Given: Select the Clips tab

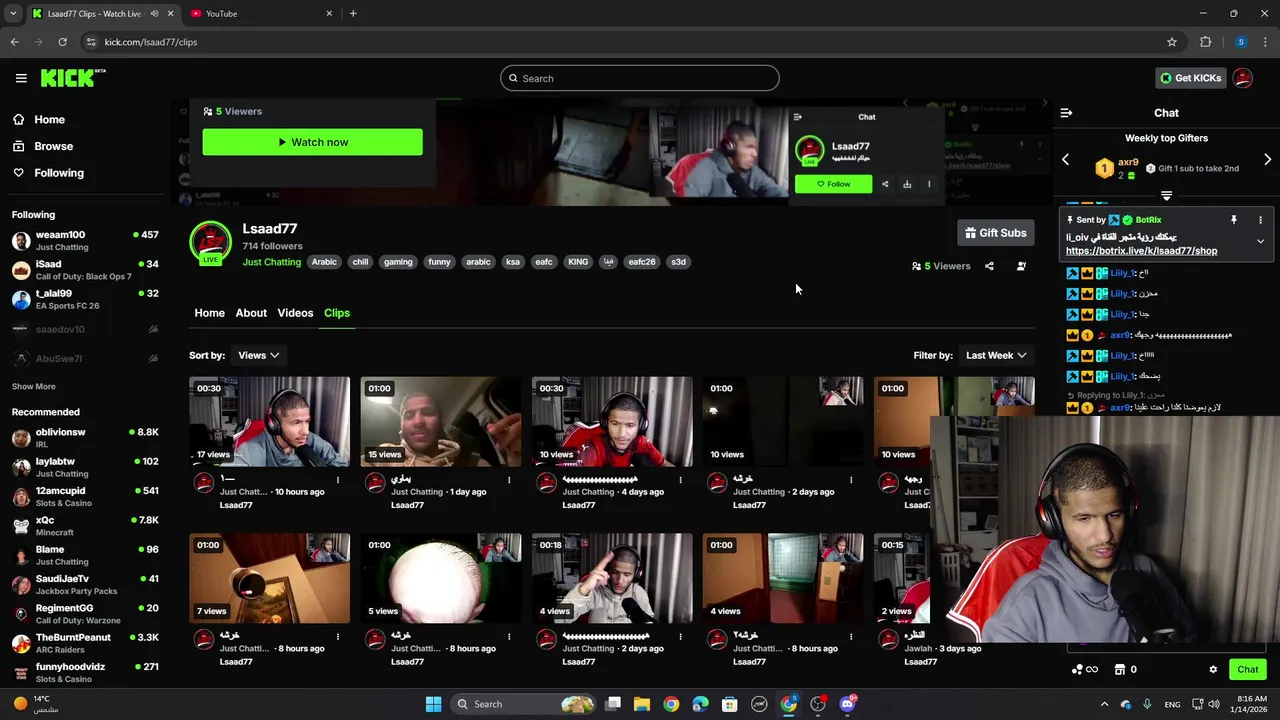Looking at the screenshot, I should point(337,313).
